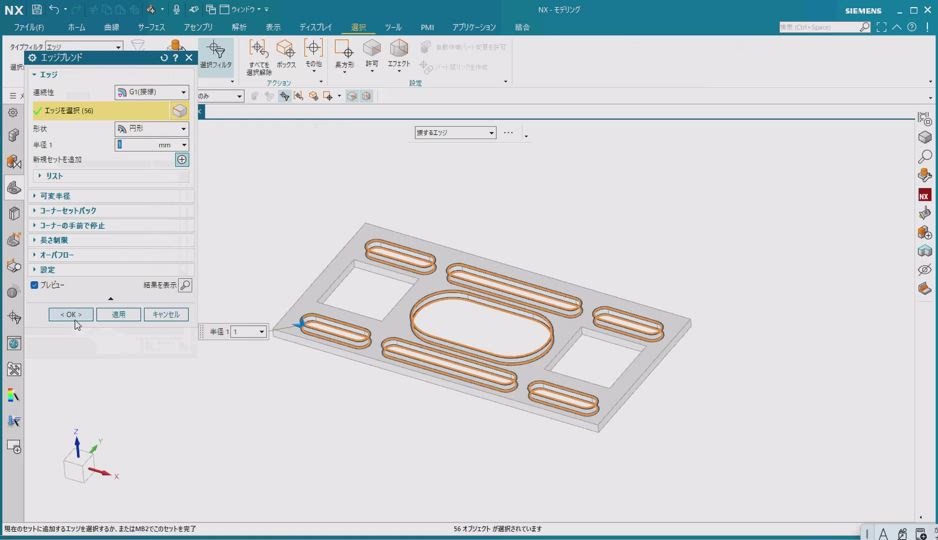Click the eye visibility icon on the right sidebar
This screenshot has width=938, height=540.
[924, 269]
